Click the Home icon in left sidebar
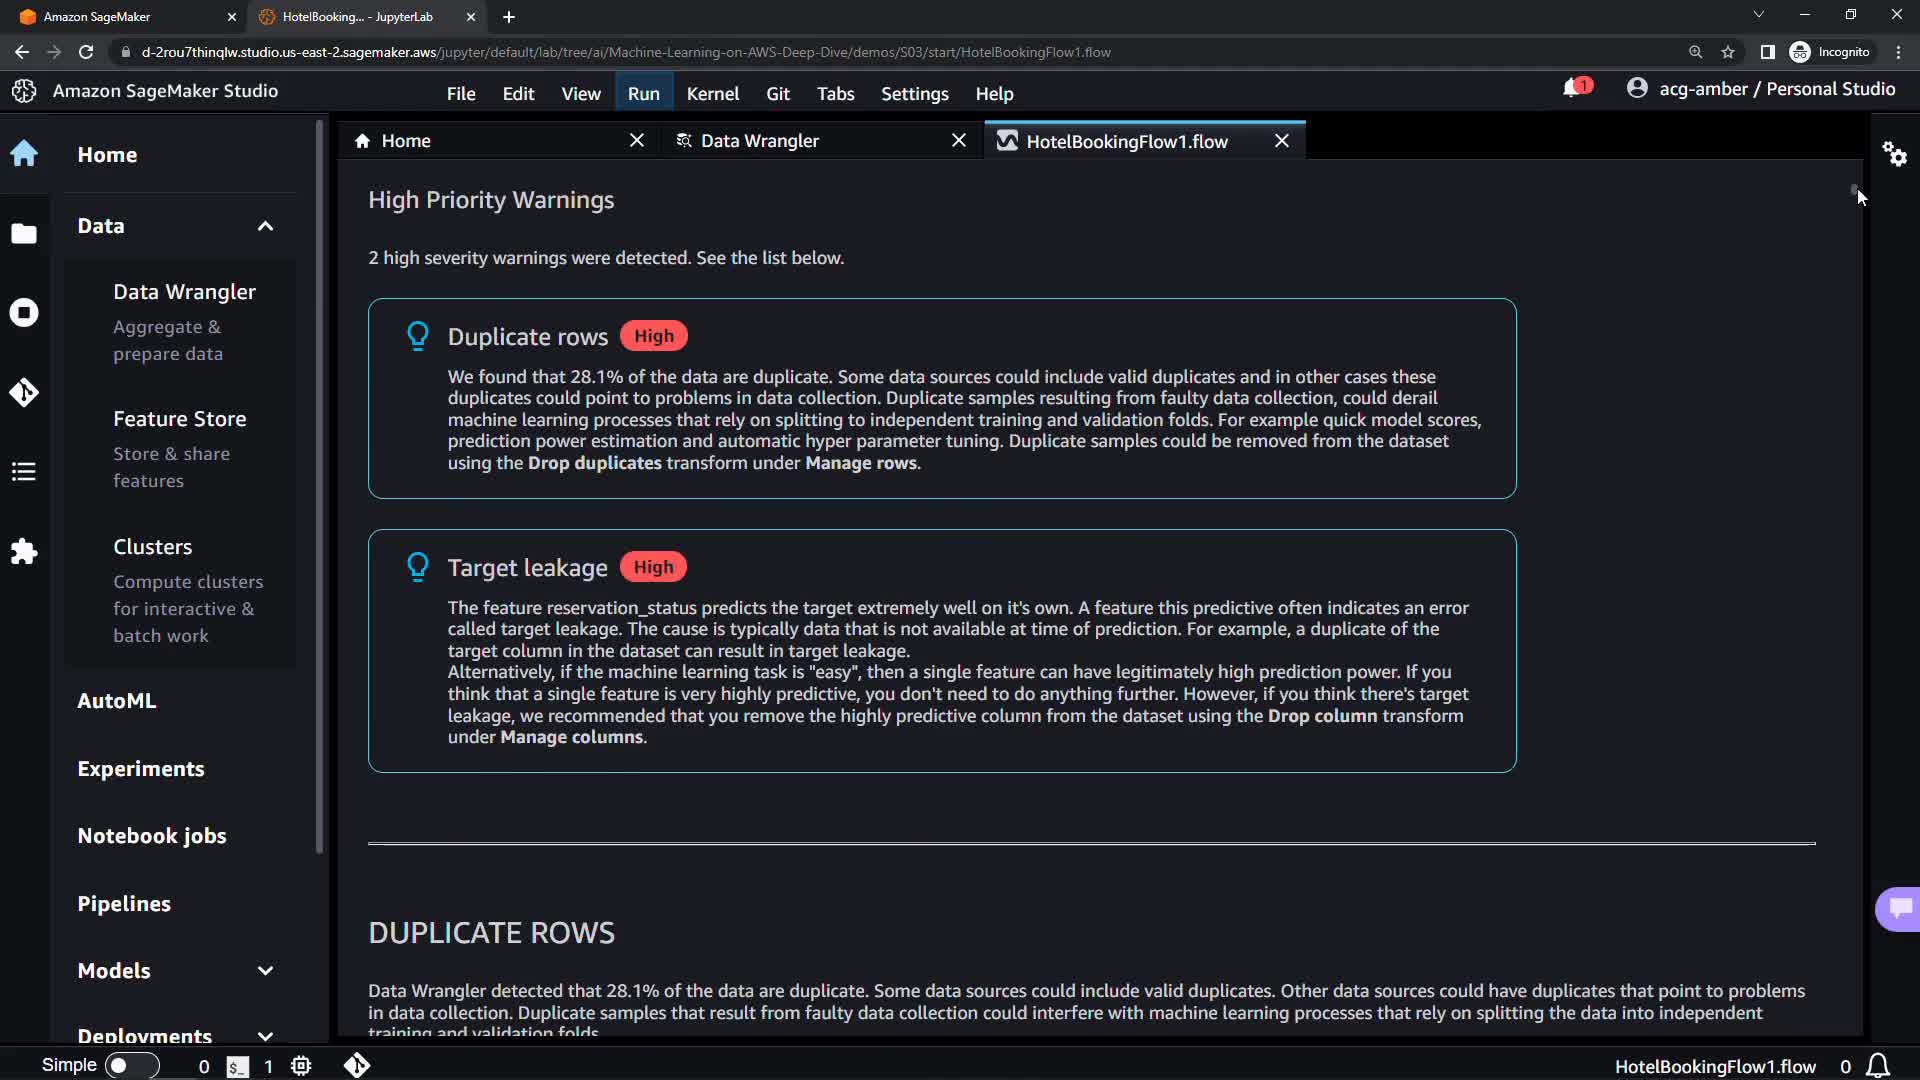The height and width of the screenshot is (1080, 1920). click(24, 154)
